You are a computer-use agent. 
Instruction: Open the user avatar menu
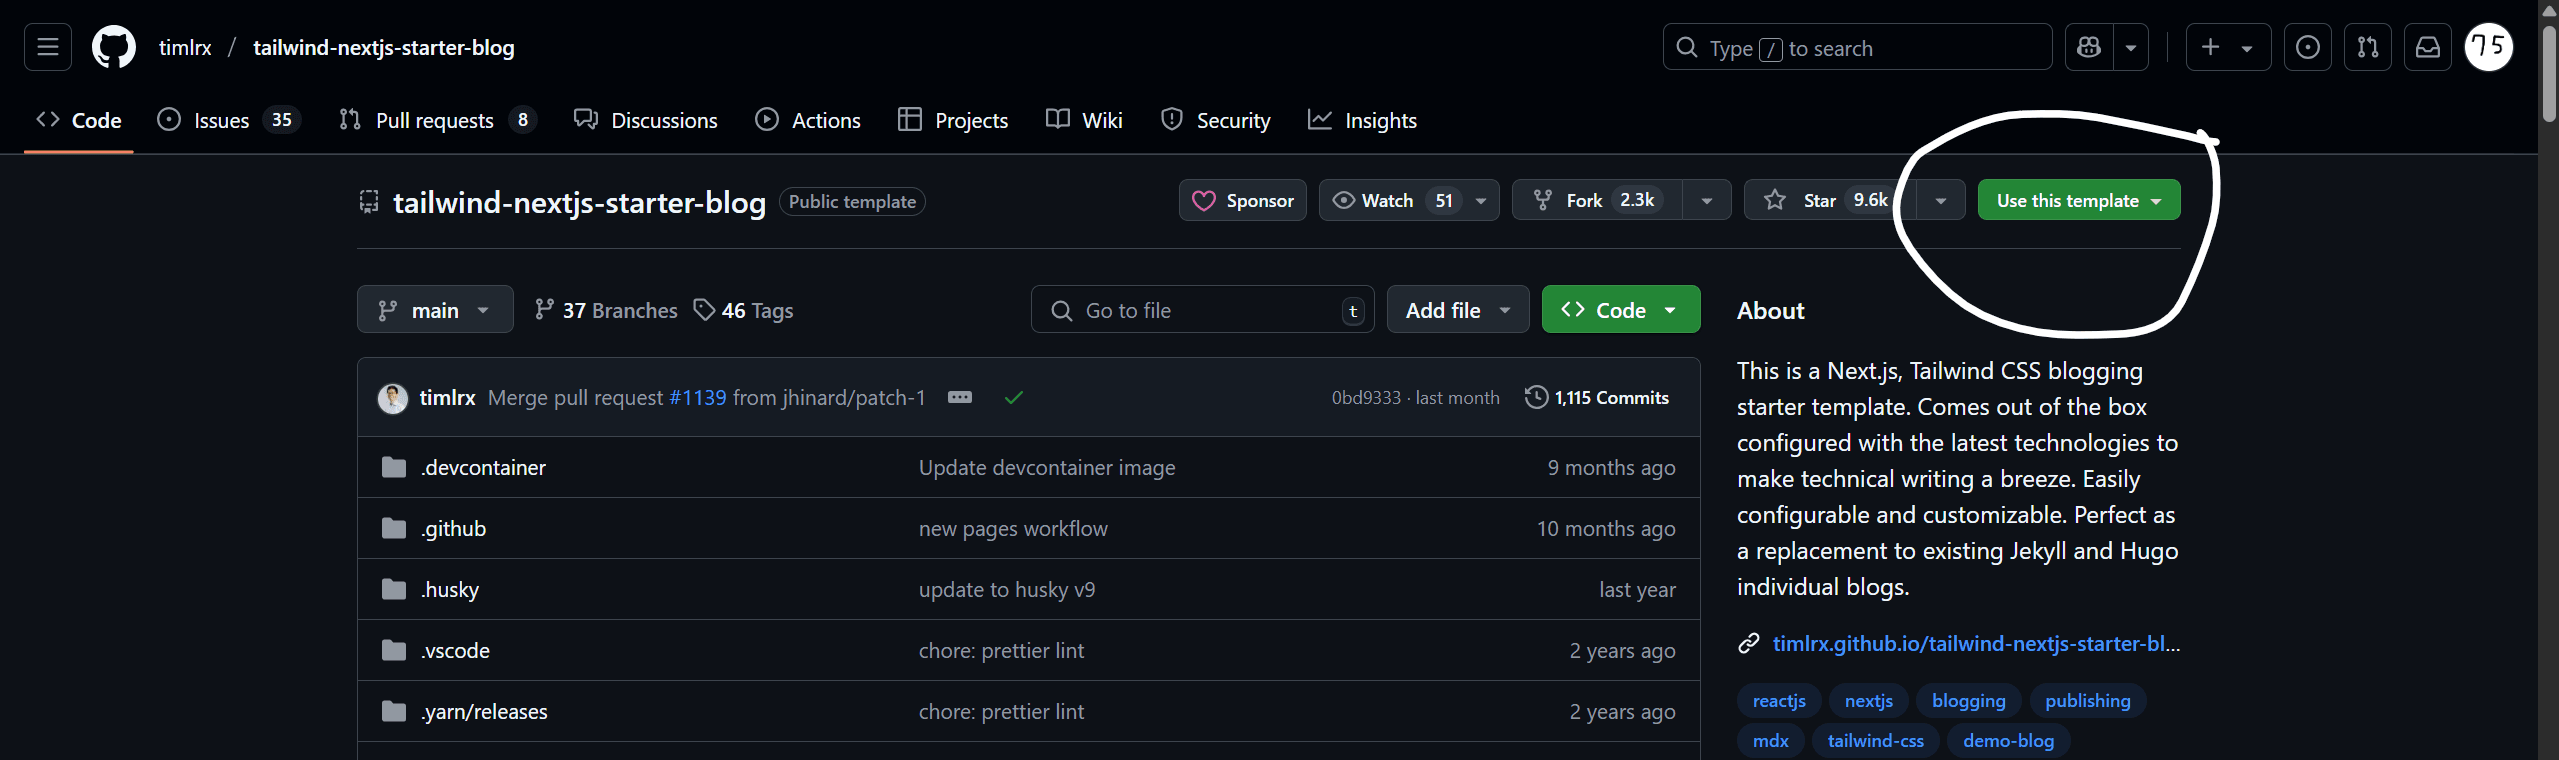click(2489, 47)
